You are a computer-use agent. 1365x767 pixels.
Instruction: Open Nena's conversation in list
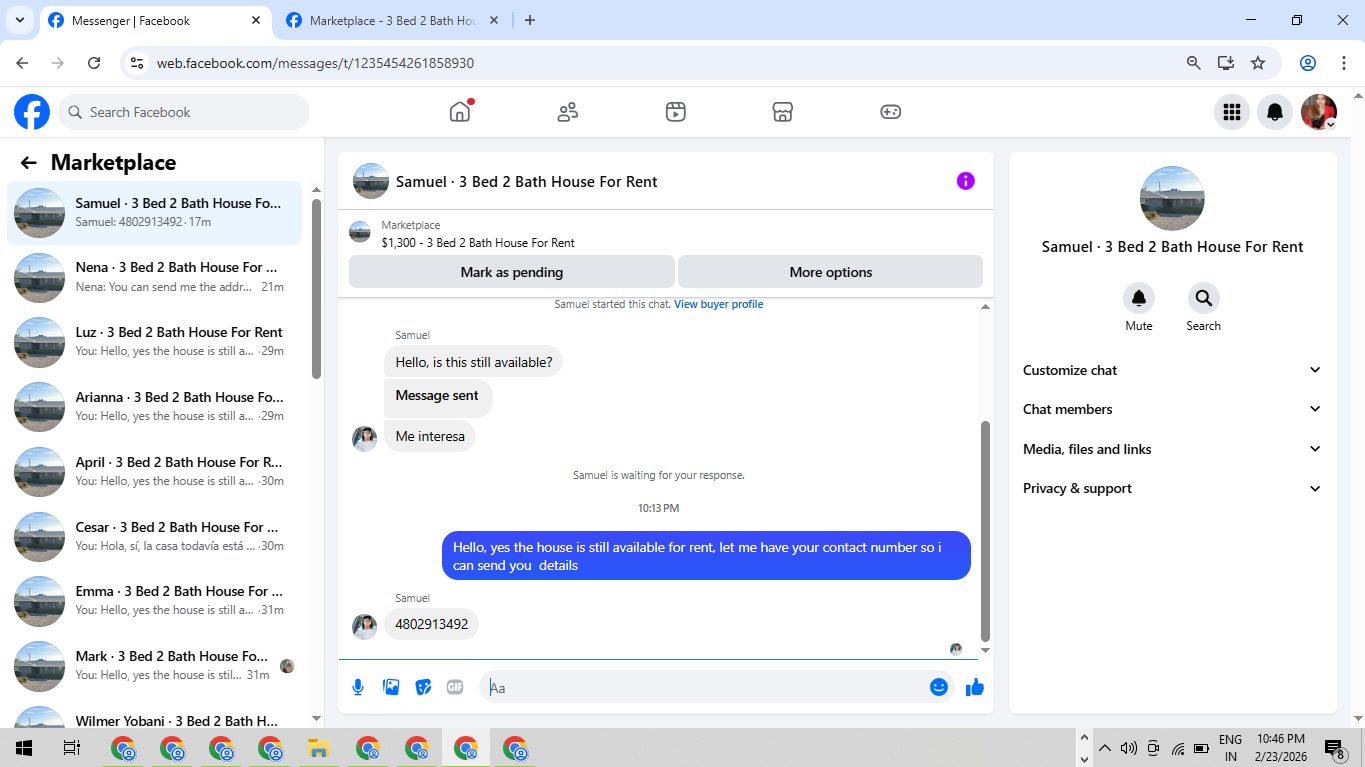(155, 277)
